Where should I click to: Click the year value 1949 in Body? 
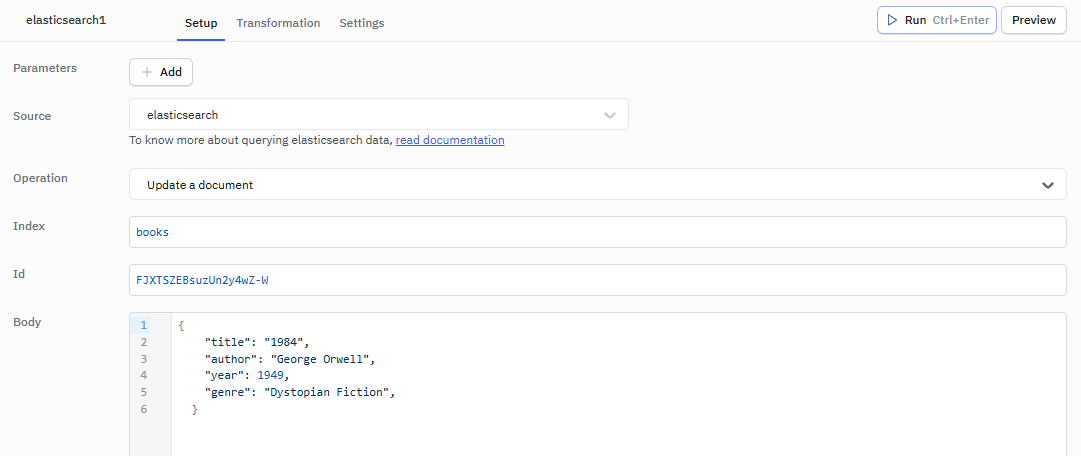(x=270, y=376)
